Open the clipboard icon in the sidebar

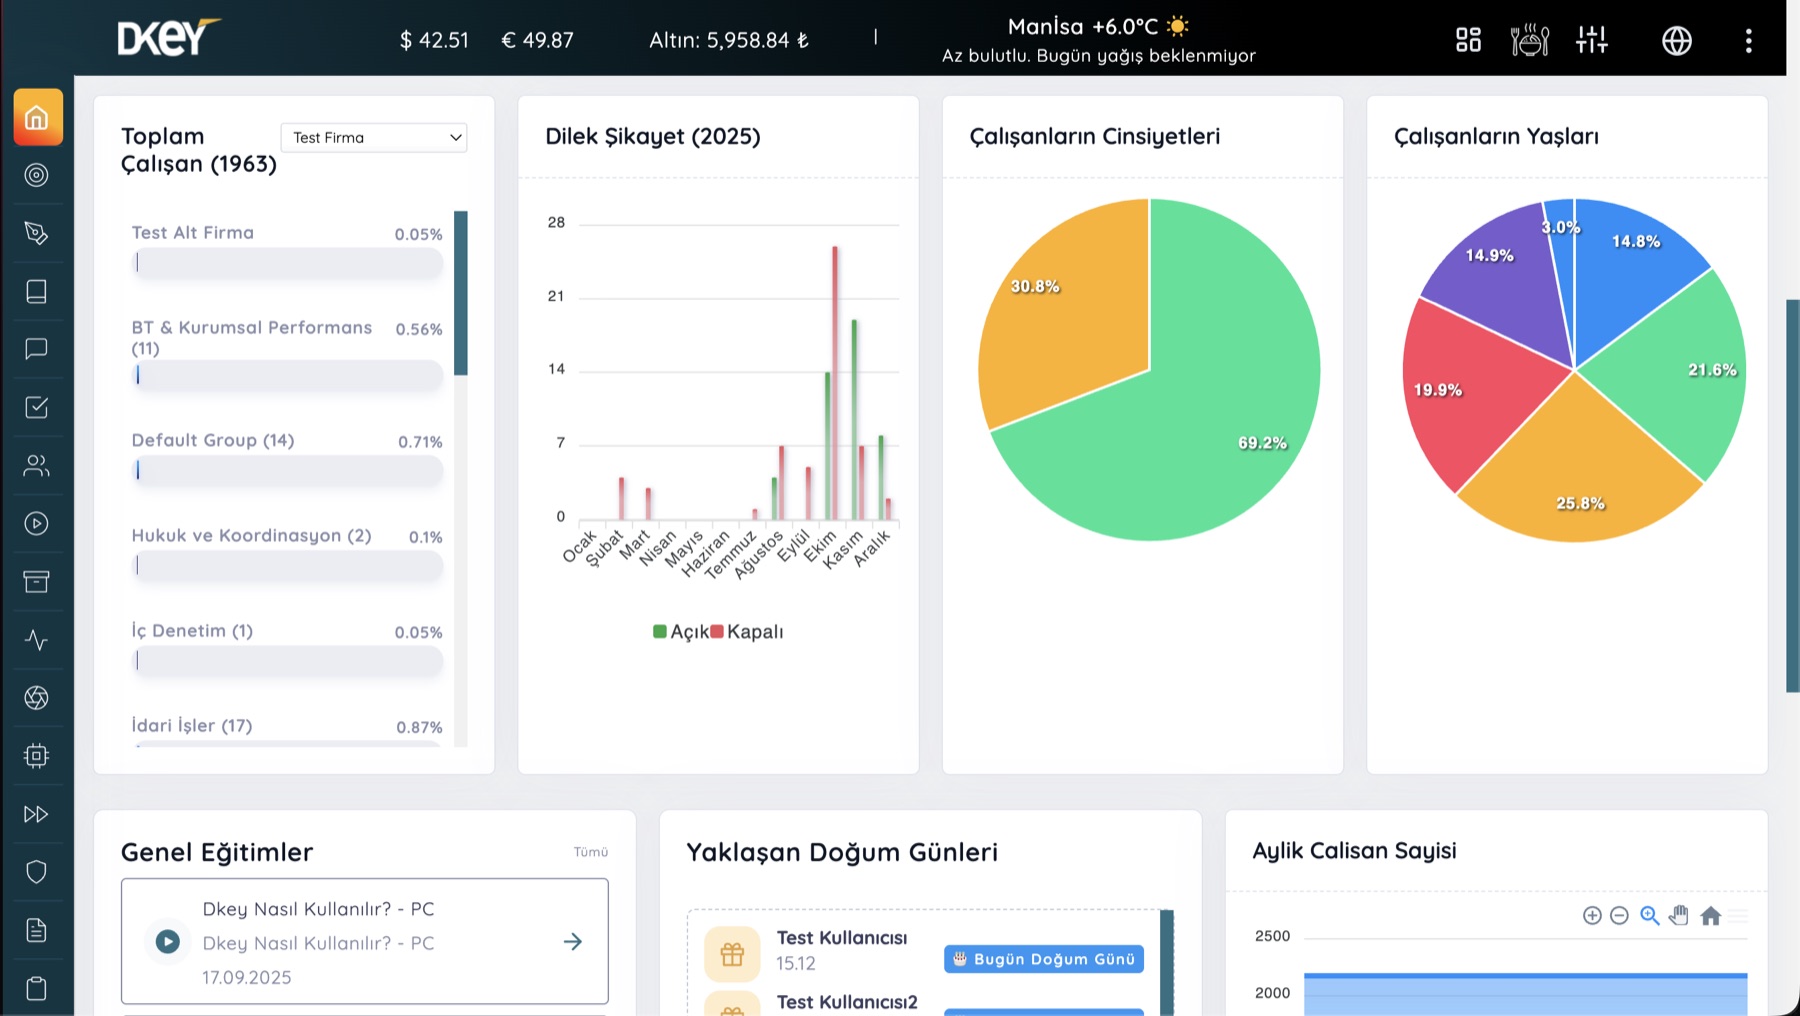(37, 988)
